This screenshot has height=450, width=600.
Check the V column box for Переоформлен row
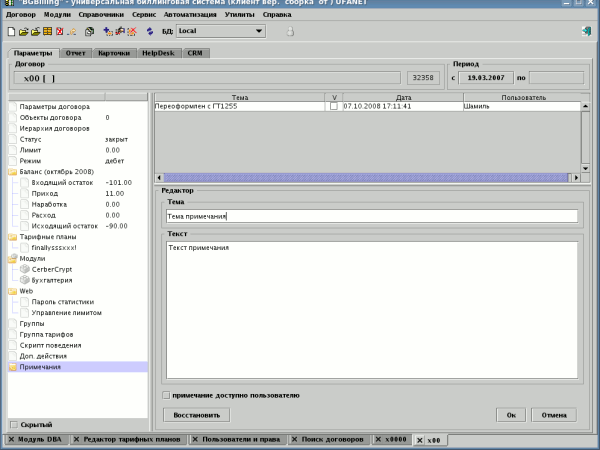[334, 107]
